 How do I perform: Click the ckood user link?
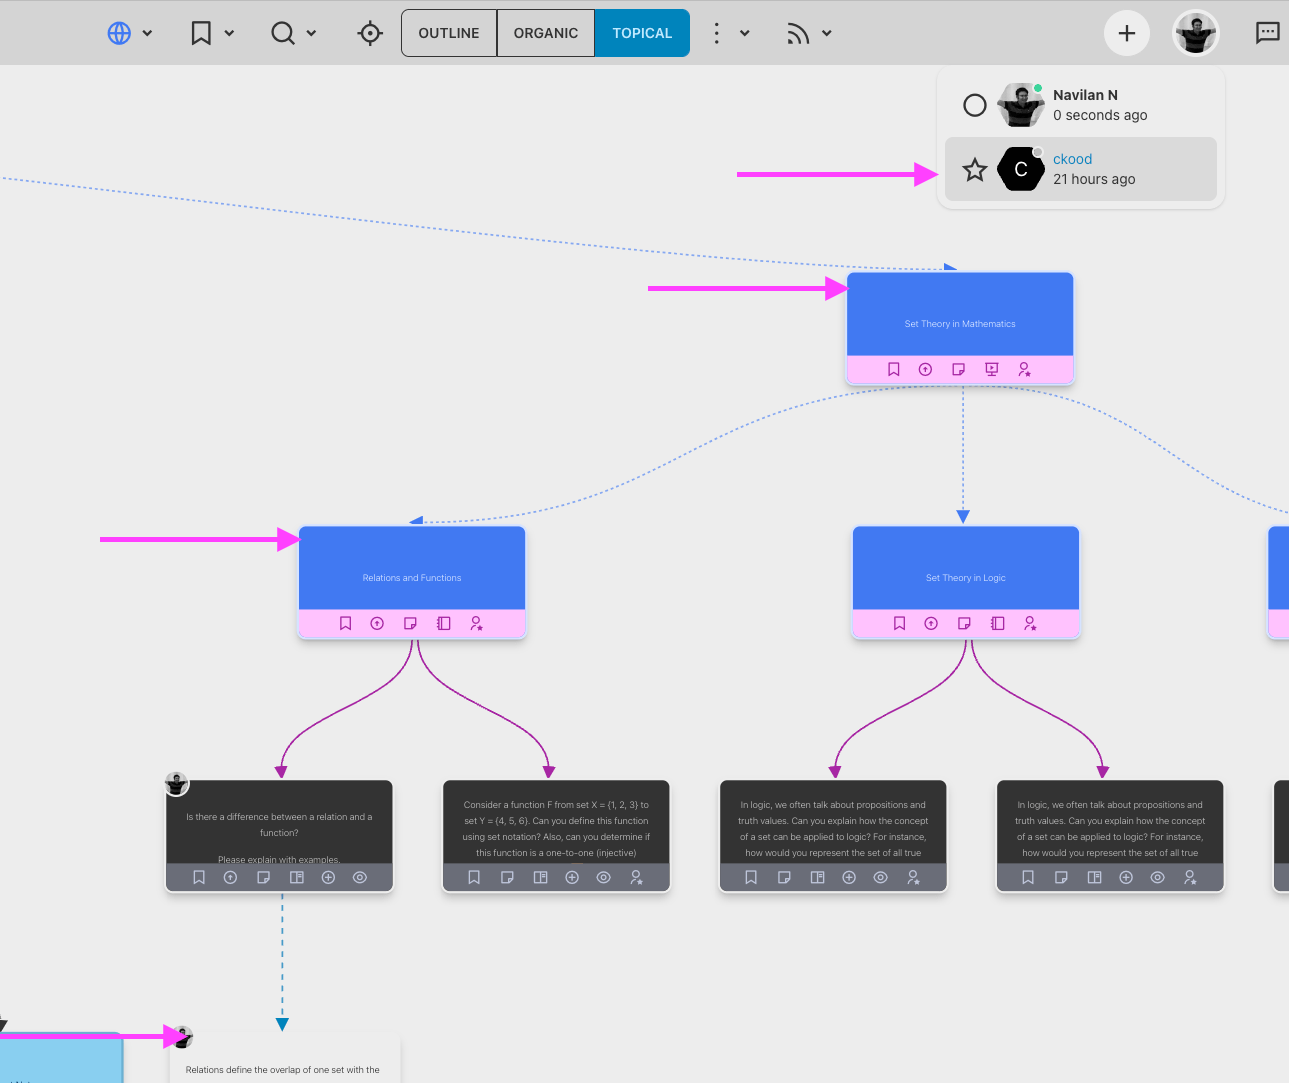pos(1072,159)
